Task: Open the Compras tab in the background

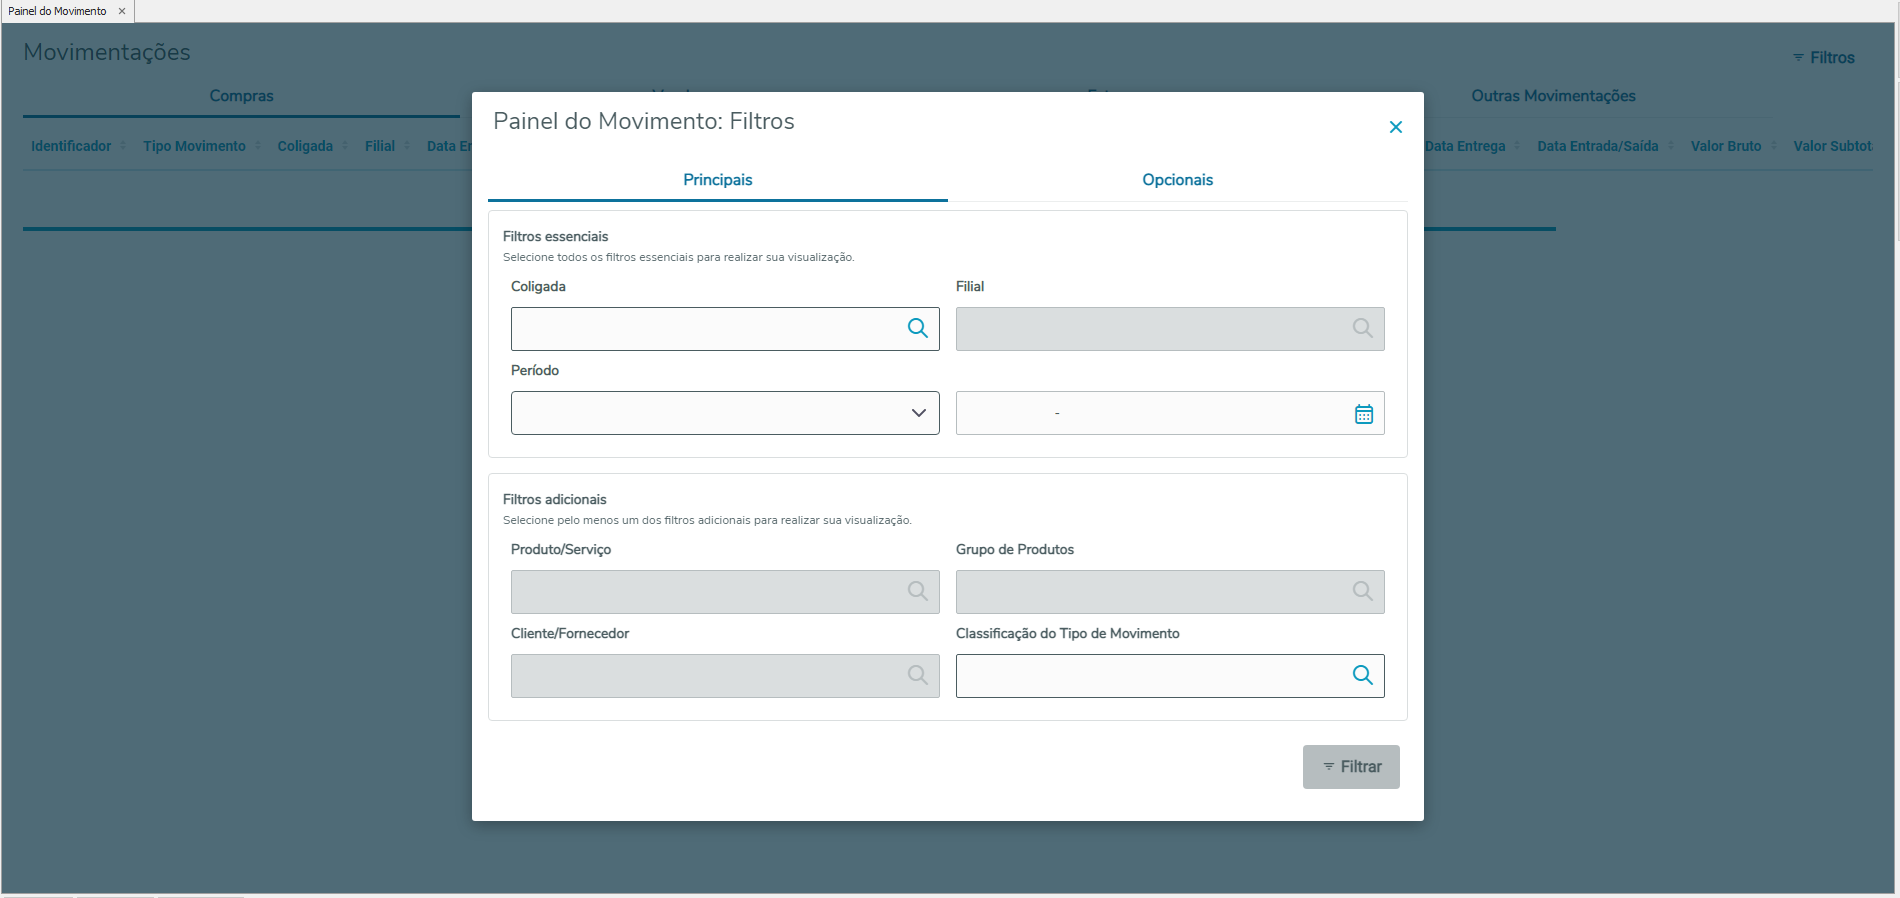Action: pos(241,96)
